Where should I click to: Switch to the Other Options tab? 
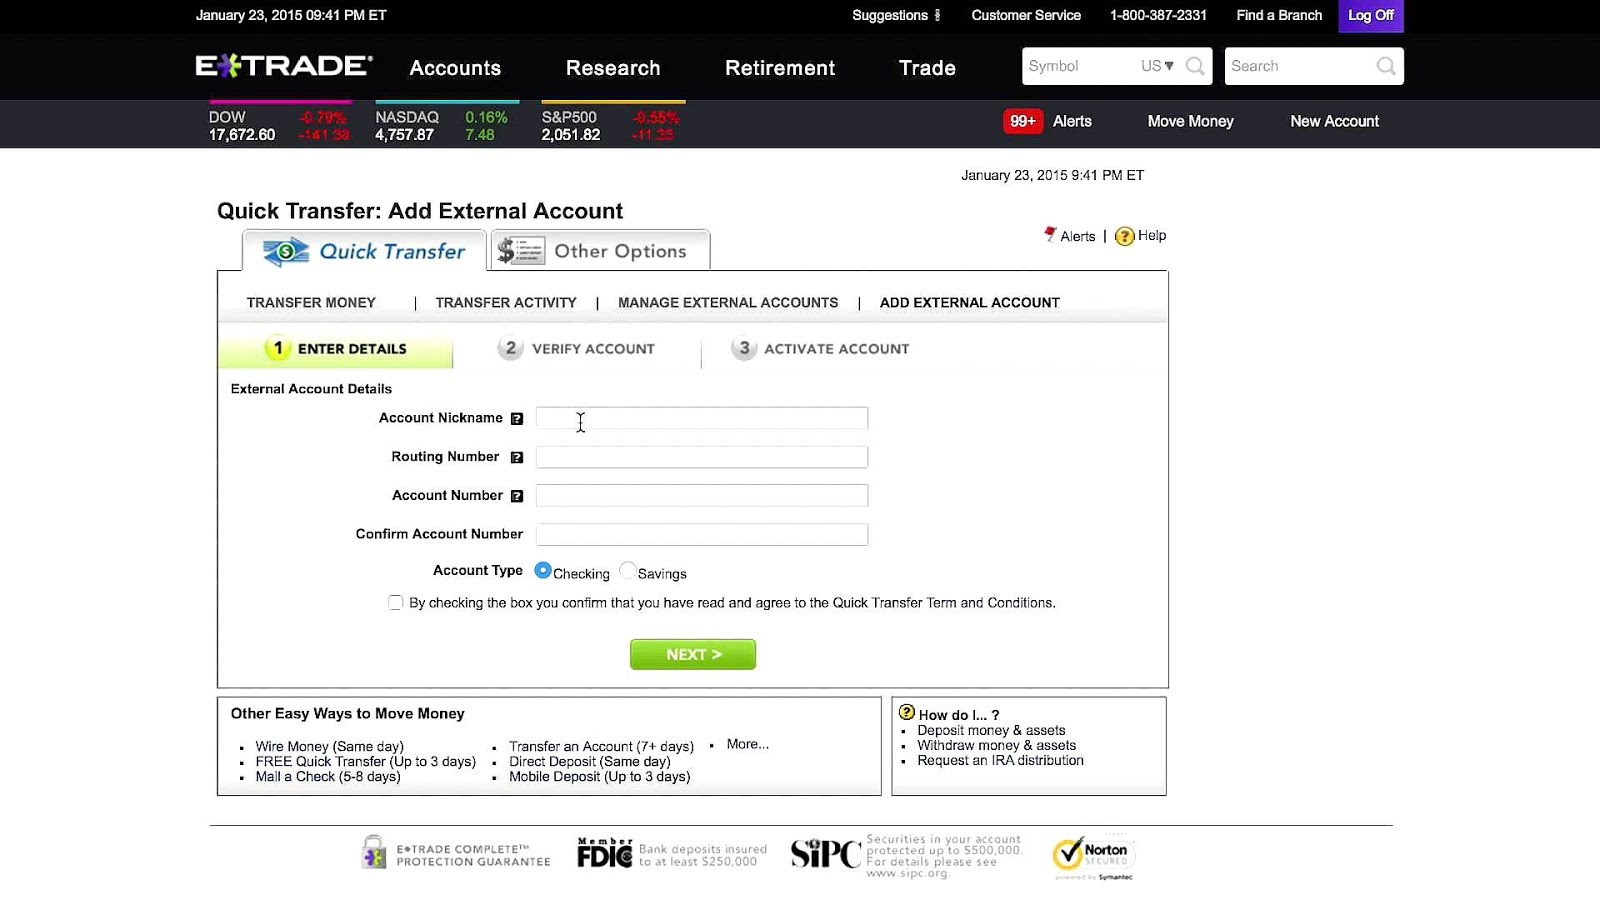[x=599, y=250]
